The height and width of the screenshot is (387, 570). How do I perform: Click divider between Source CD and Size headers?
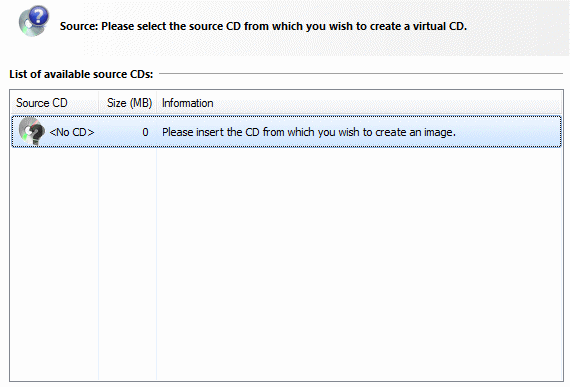[99, 103]
